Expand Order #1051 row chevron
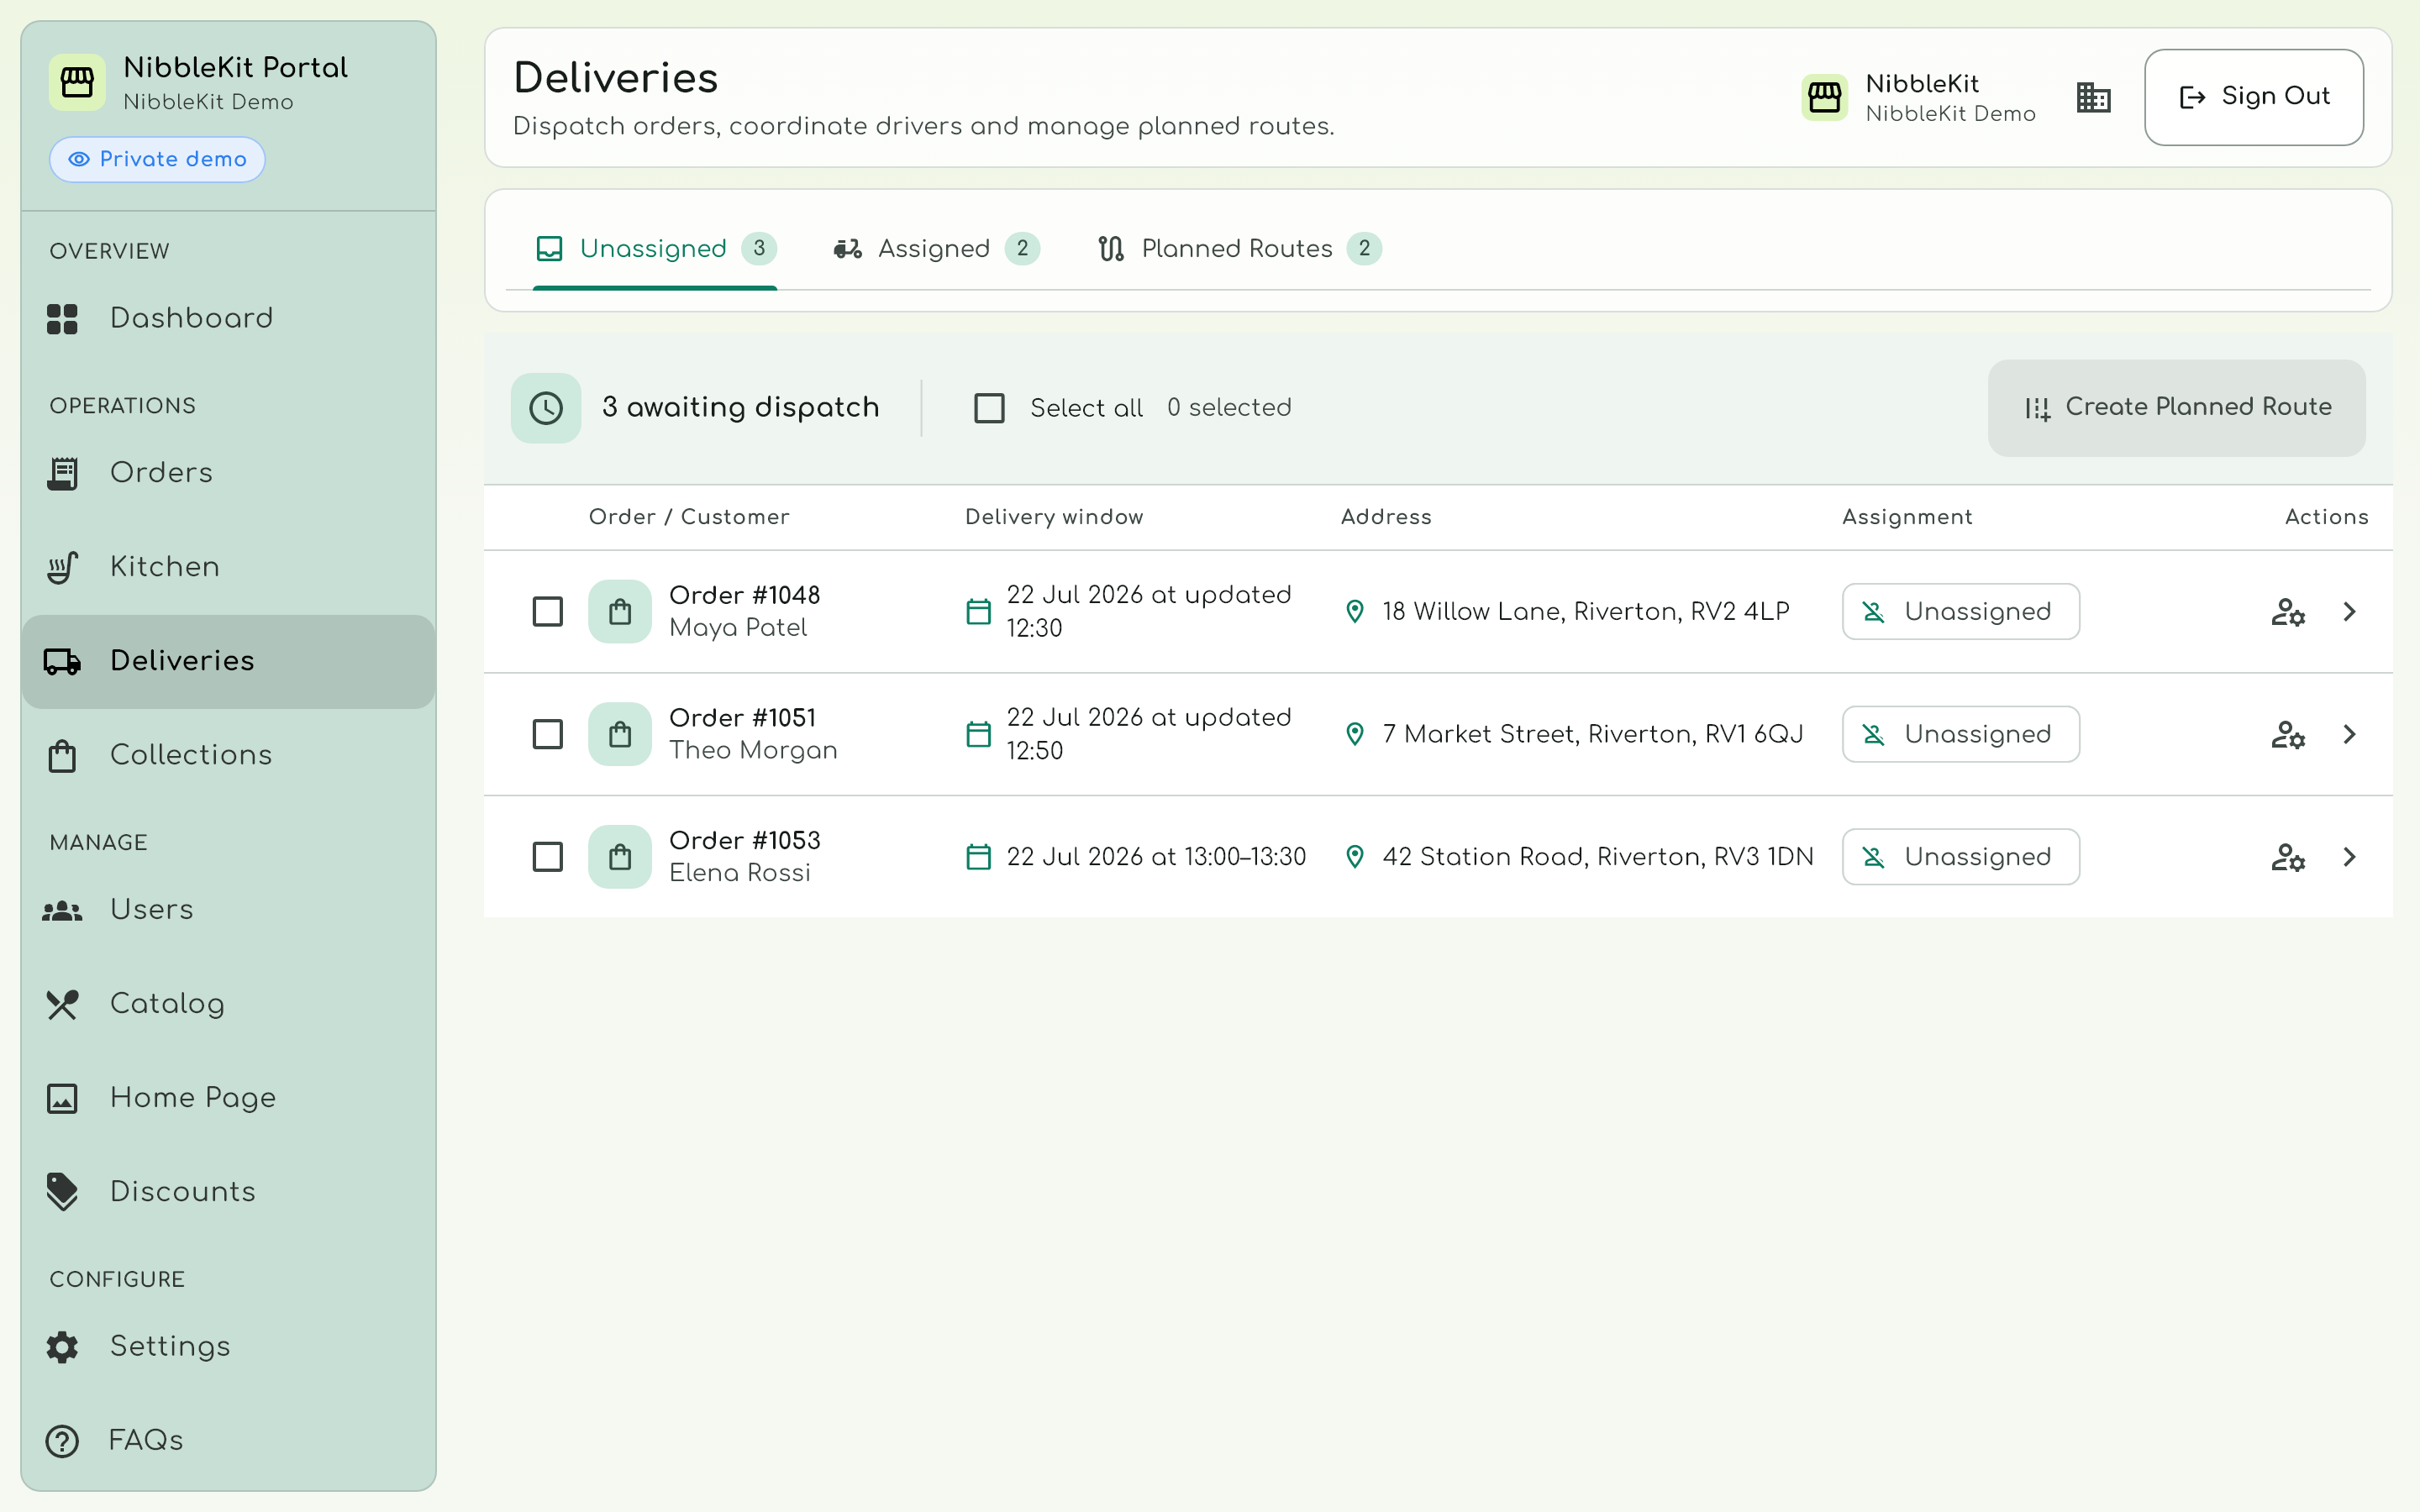Viewport: 2420px width, 1512px height. pos(2350,735)
